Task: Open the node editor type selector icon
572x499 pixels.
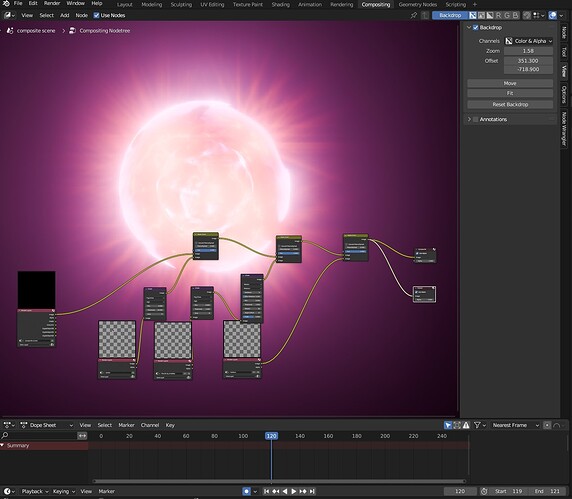Action: (x=9, y=15)
